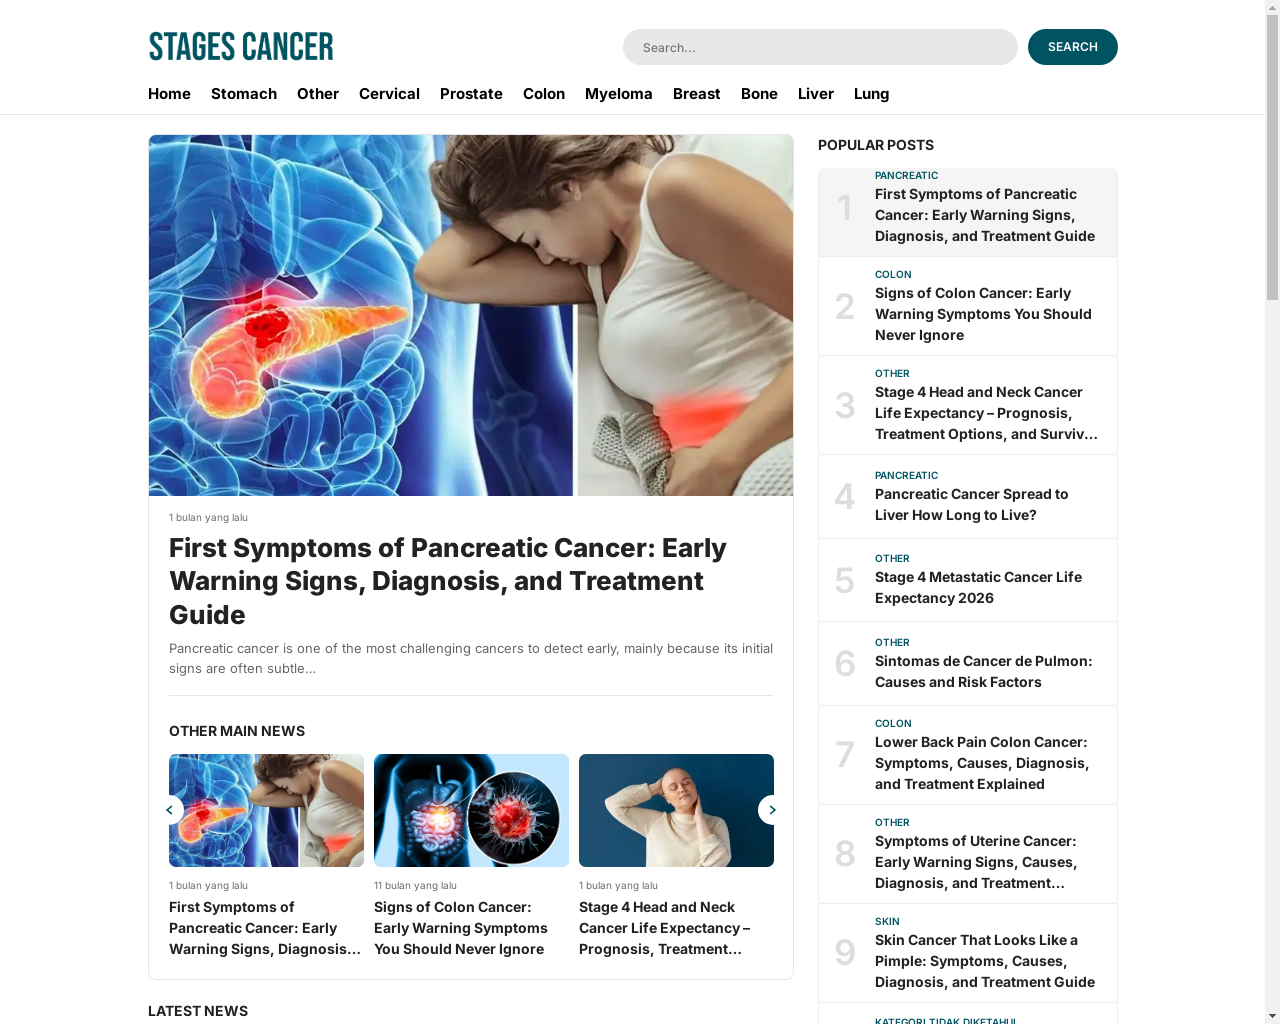The width and height of the screenshot is (1280, 1024).
Task: Open Sintomas de Cancer de Pulmon post
Action: [983, 672]
